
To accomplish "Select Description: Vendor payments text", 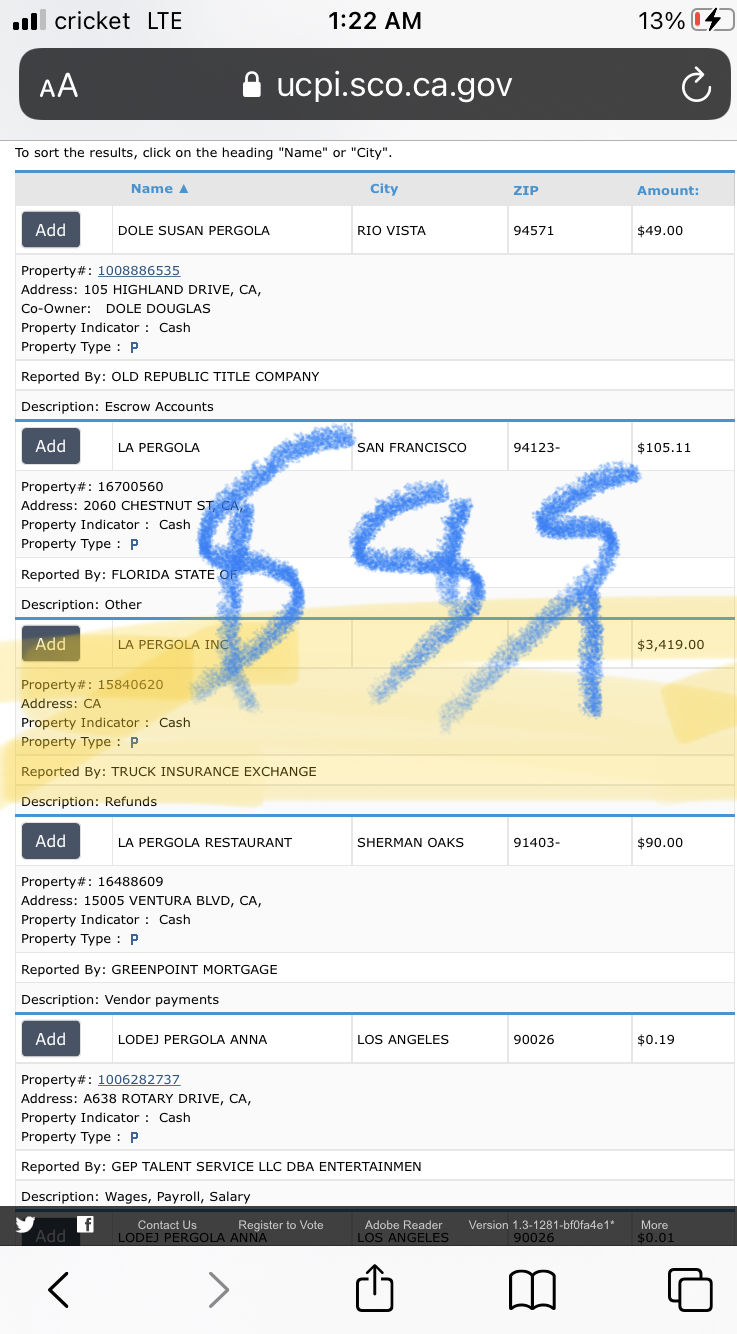I will (120, 999).
